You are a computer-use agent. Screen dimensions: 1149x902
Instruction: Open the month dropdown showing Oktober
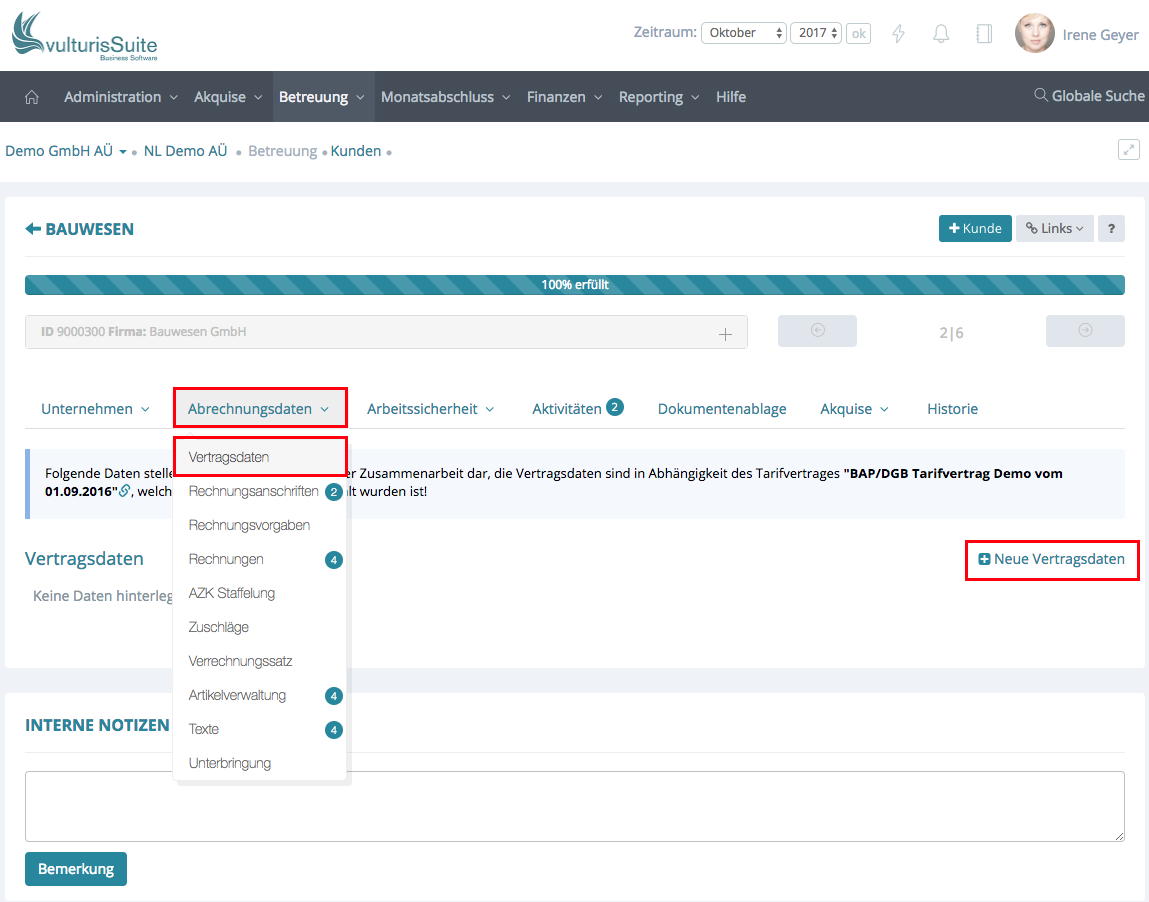[744, 33]
